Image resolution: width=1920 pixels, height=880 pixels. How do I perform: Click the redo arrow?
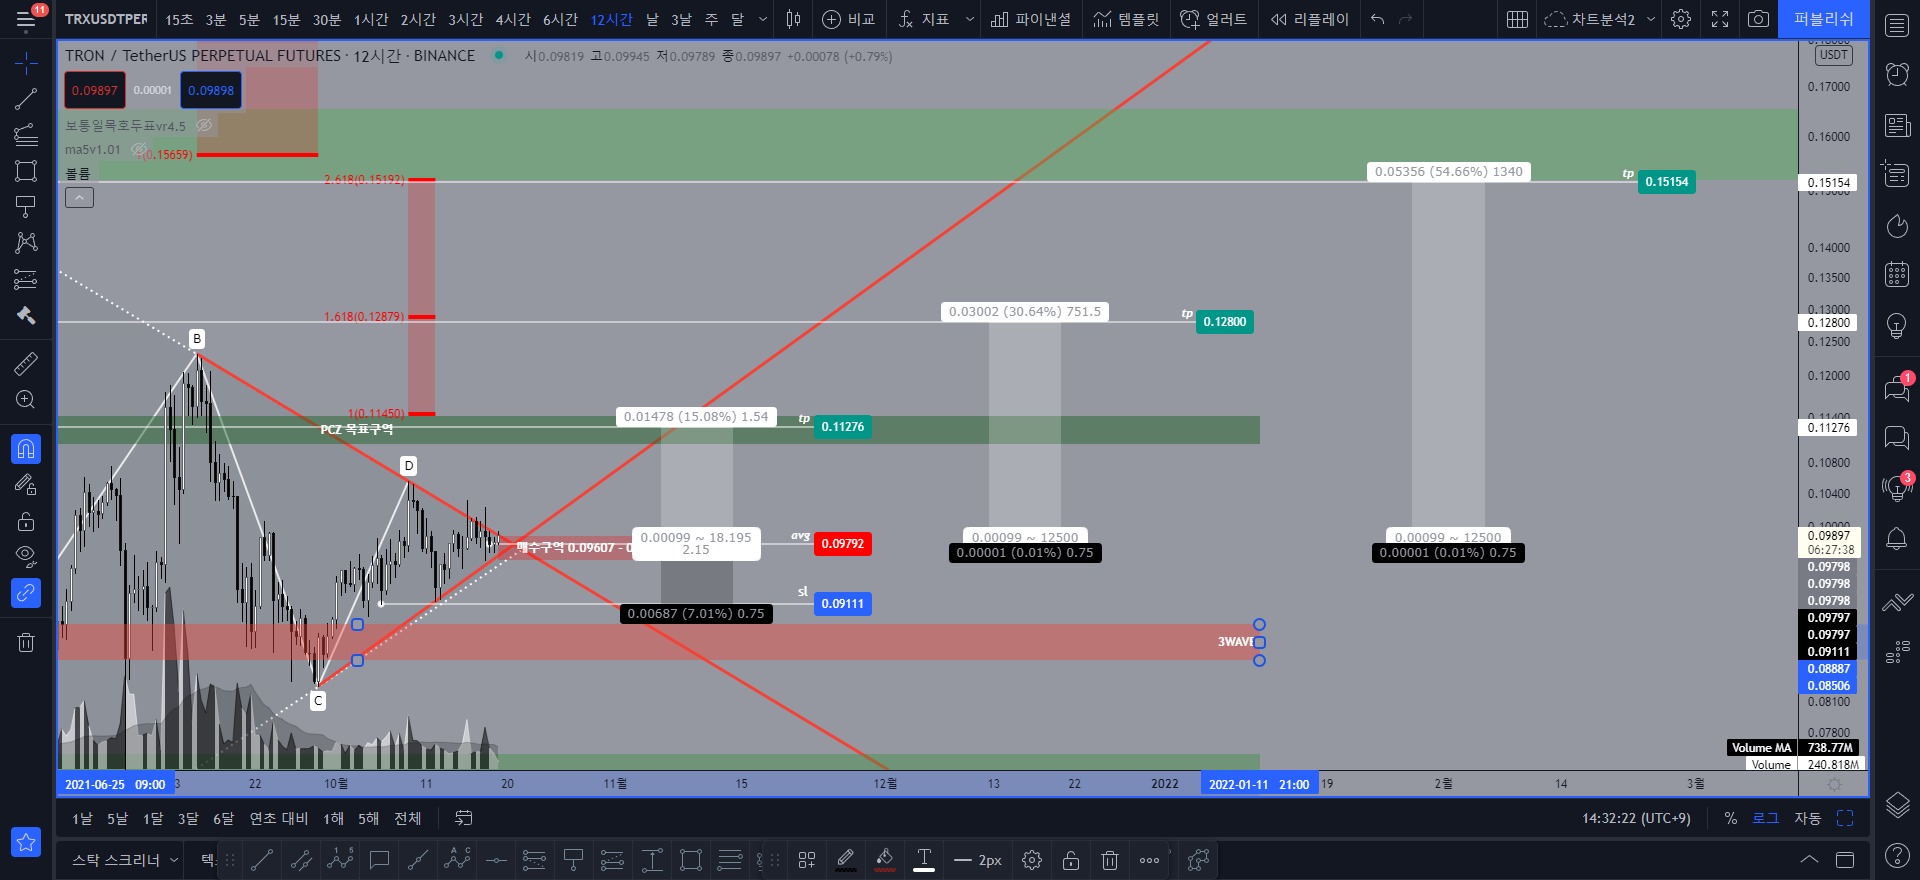[x=1405, y=19]
